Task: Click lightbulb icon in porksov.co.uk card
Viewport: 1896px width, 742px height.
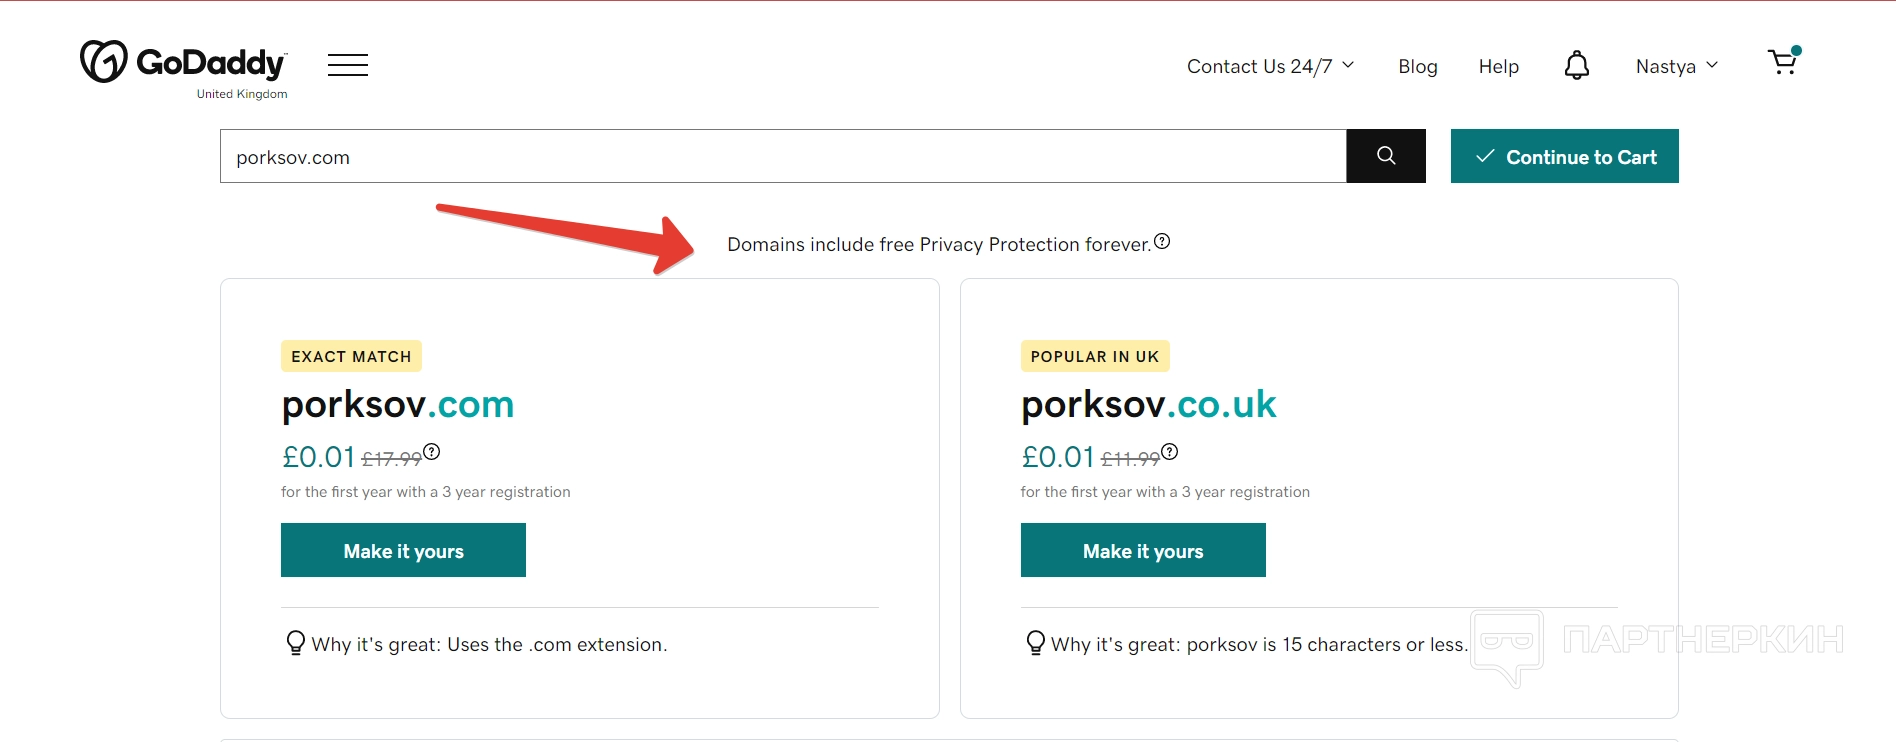Action: (1035, 643)
